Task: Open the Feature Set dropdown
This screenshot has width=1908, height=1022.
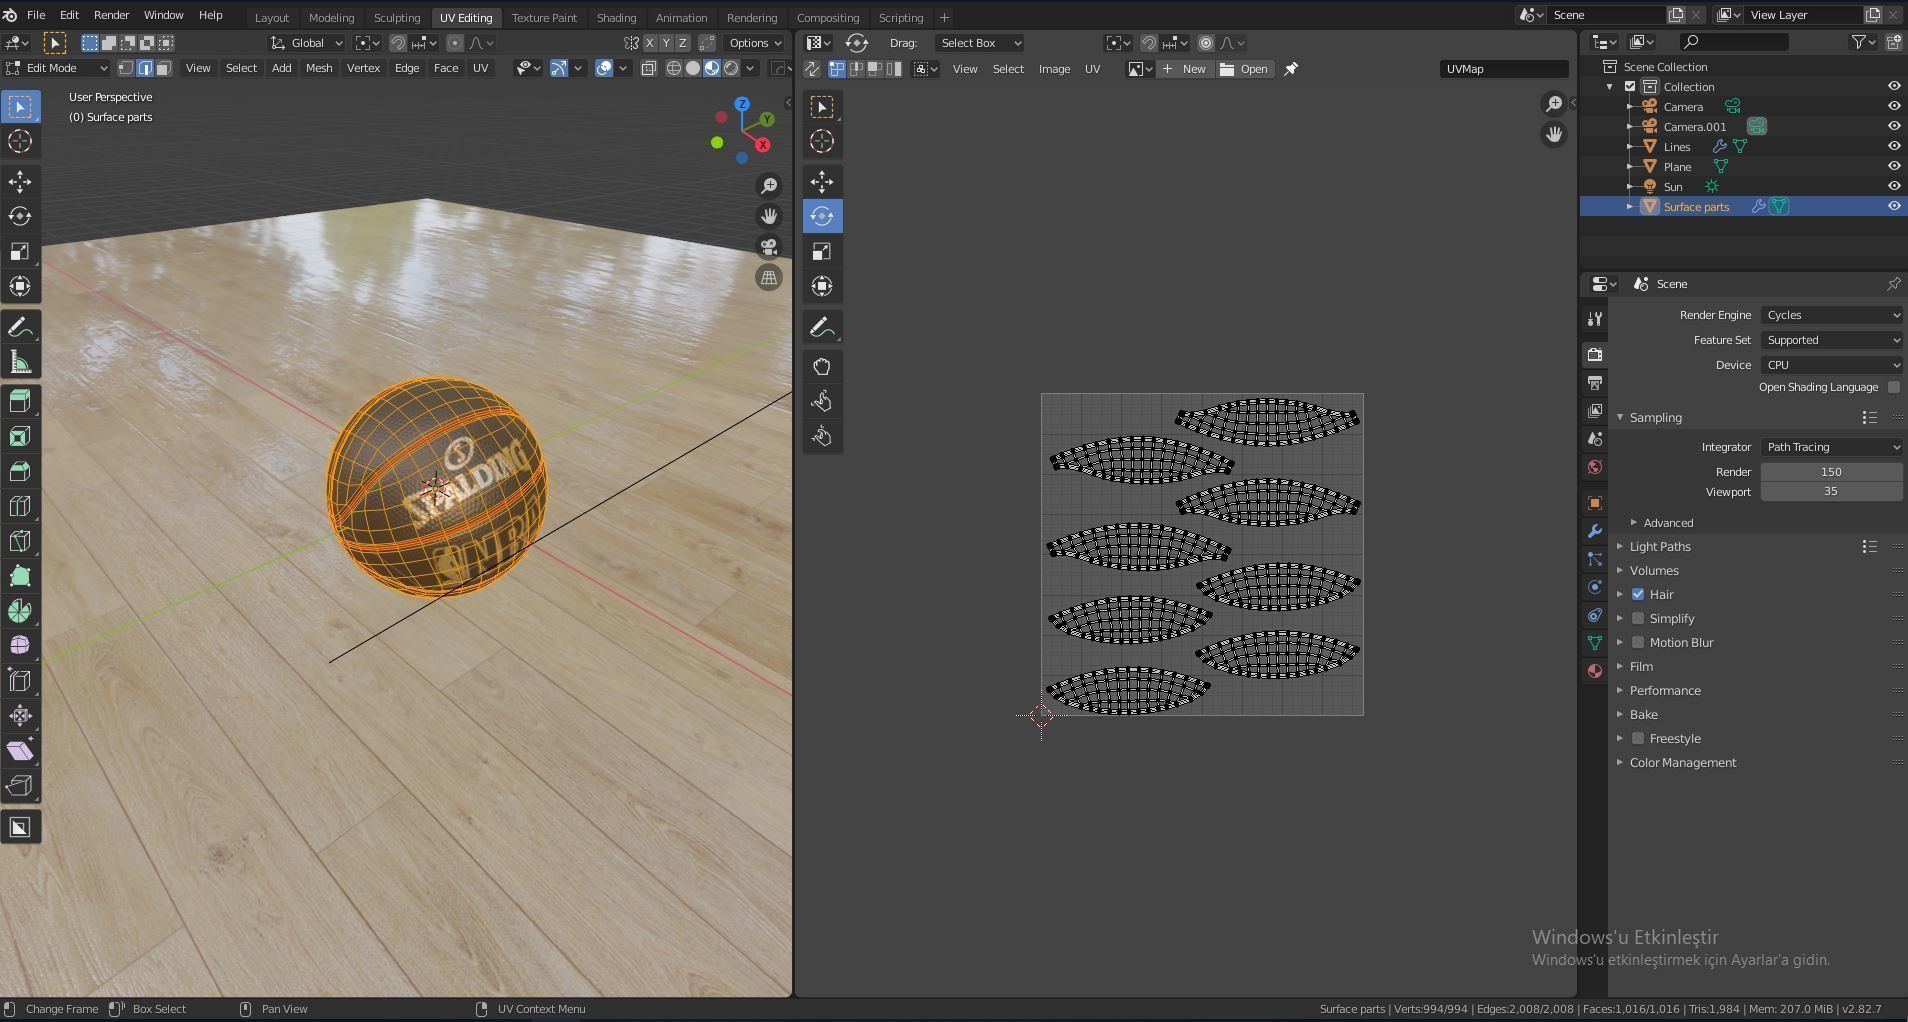Action: point(1832,340)
